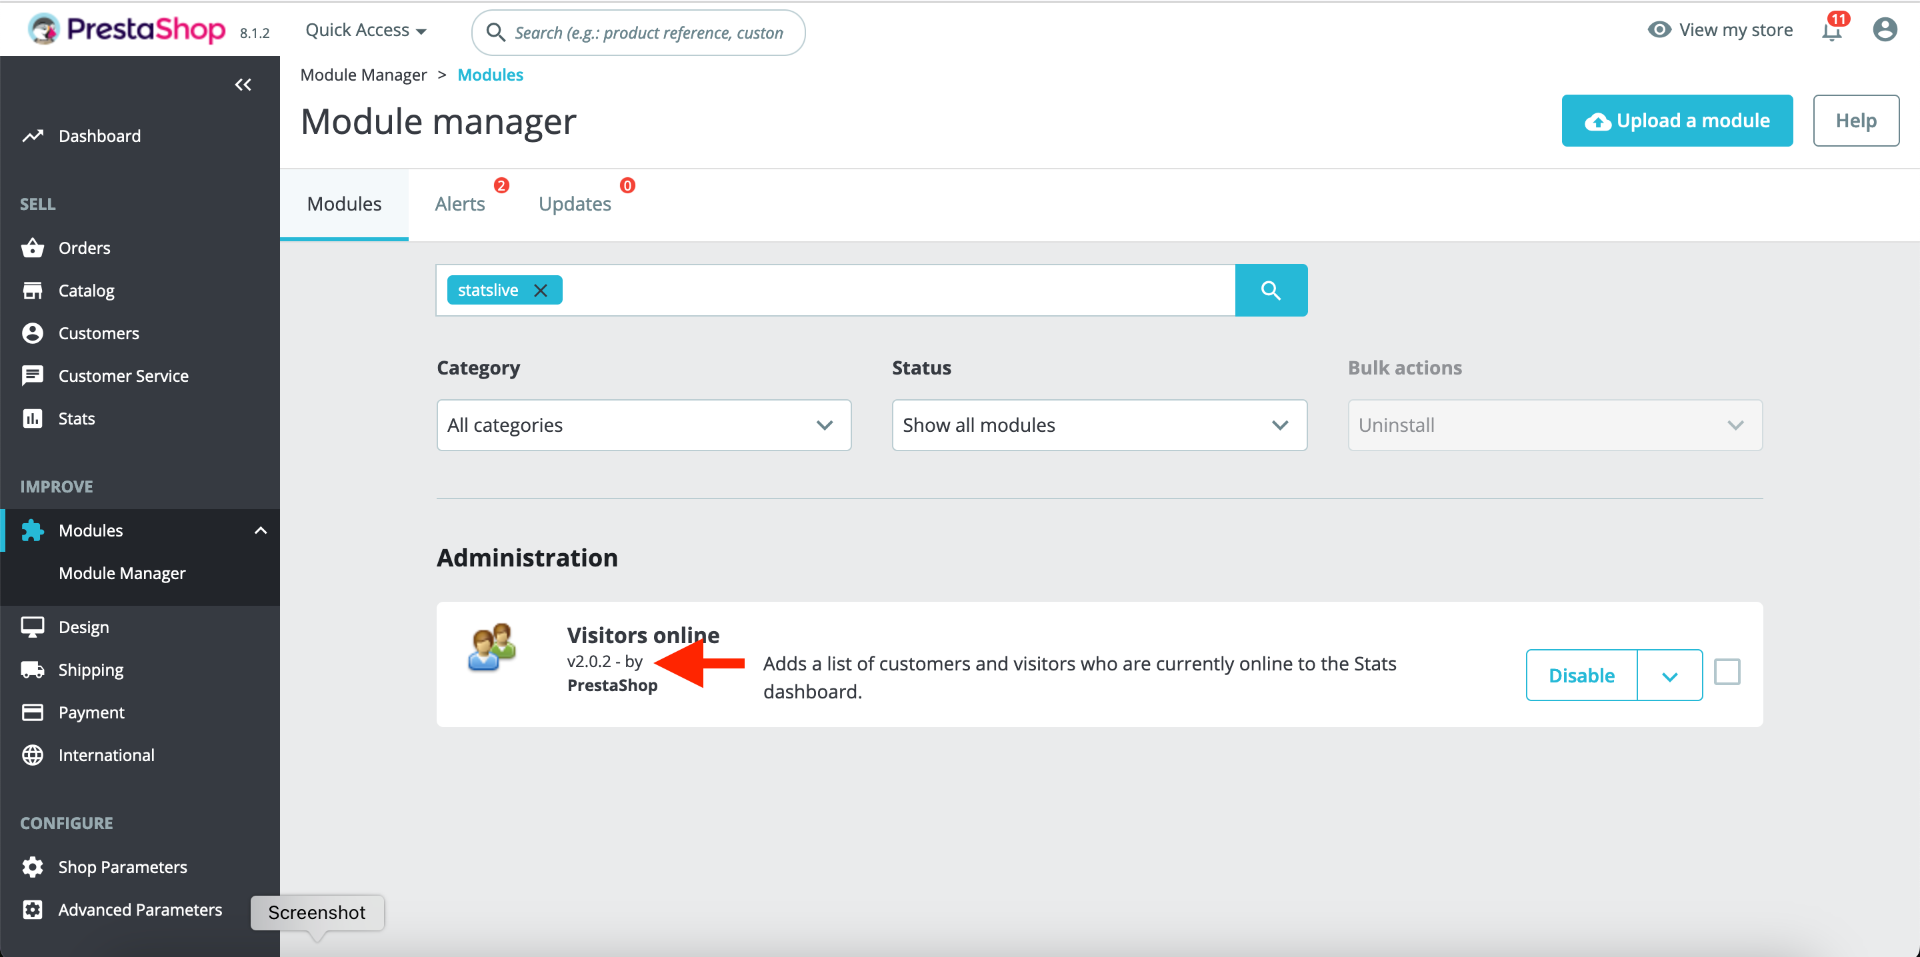Open the Quick Access dropdown
Viewport: 1920px width, 957px height.
click(366, 30)
